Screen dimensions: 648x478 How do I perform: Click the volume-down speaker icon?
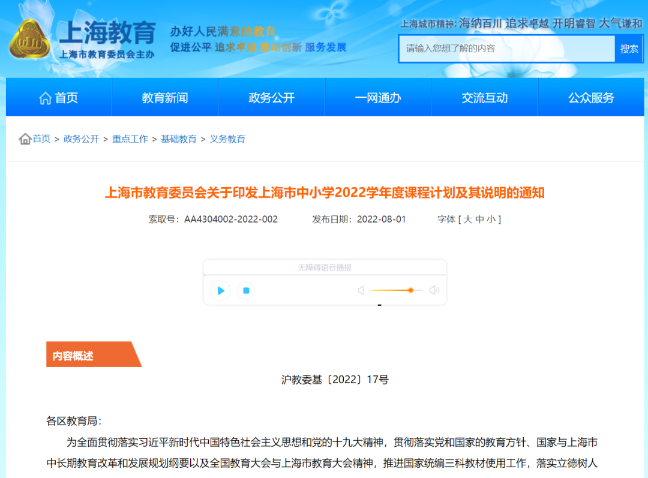click(x=361, y=290)
